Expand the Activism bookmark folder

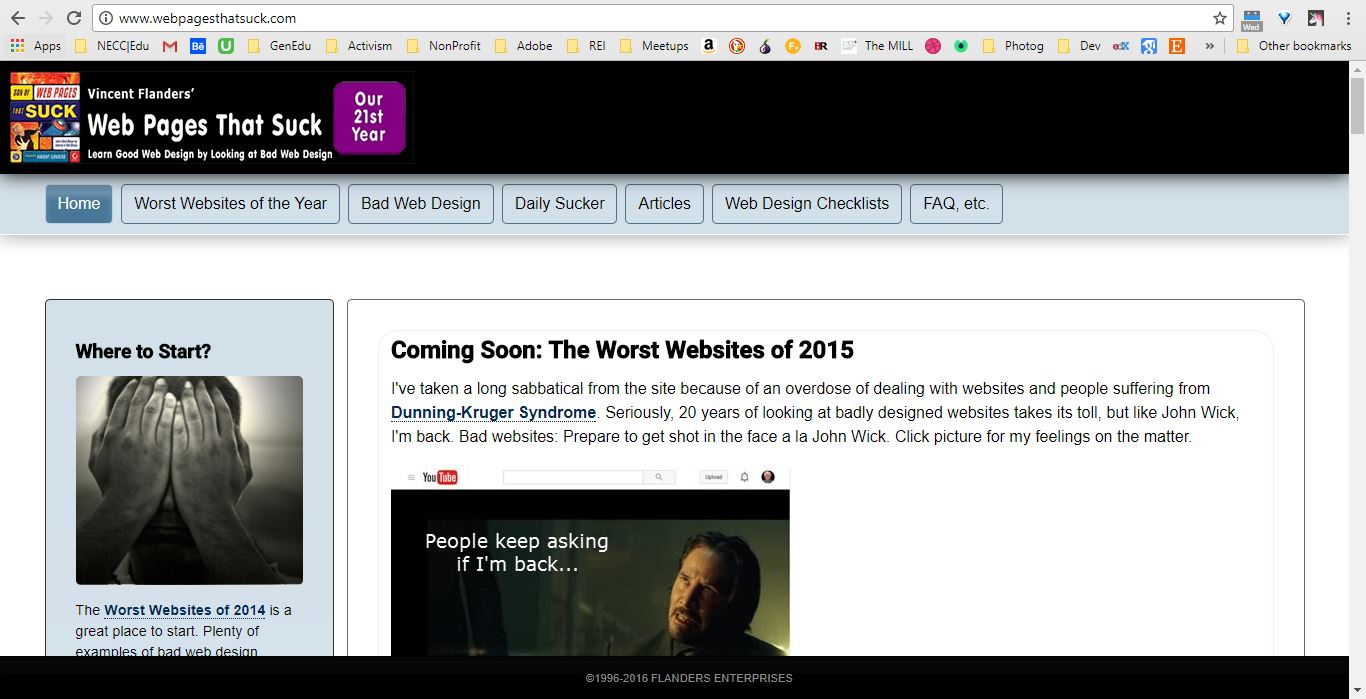click(359, 45)
